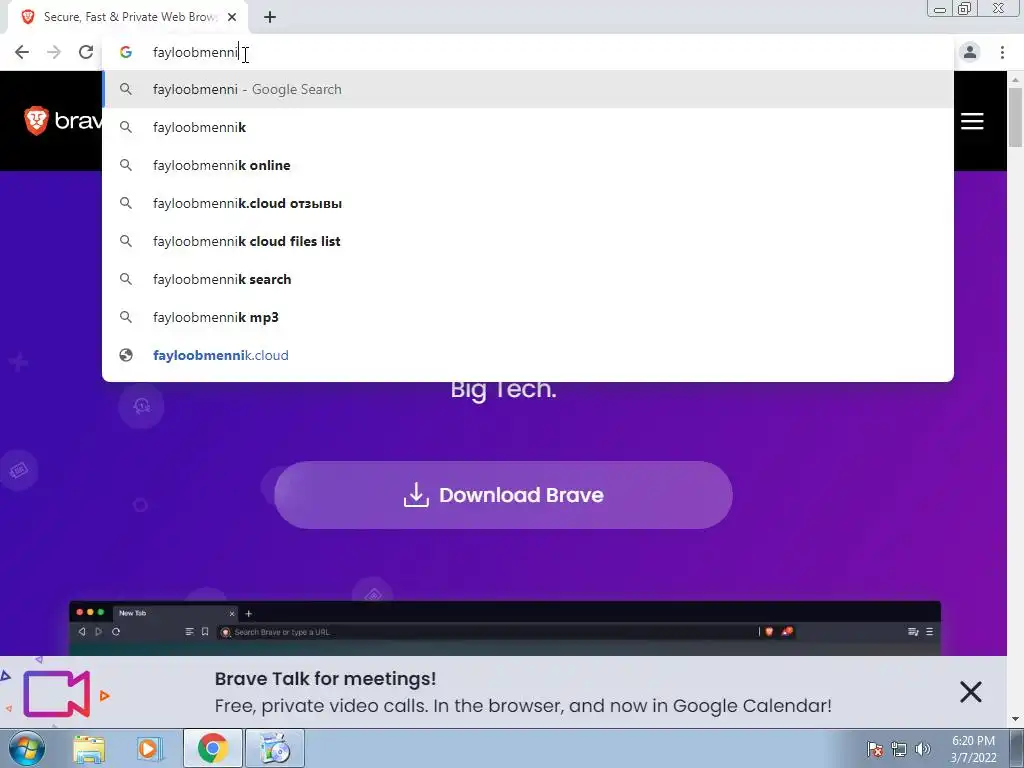Click in the address bar text field
1024x768 pixels.
[x=528, y=52]
